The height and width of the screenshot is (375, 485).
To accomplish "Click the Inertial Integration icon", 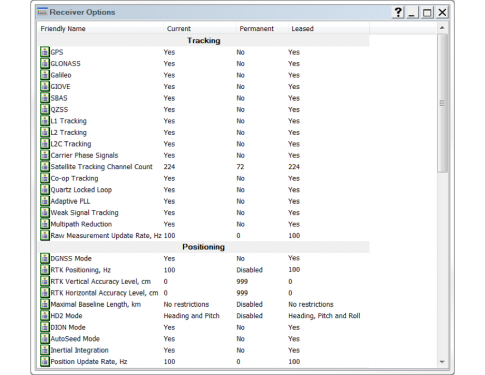I will point(45,350).
